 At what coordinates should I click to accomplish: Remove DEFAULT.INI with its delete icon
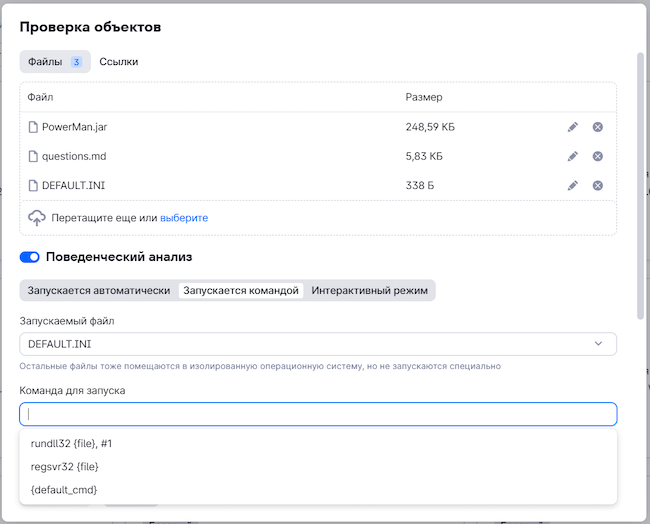[x=598, y=185]
